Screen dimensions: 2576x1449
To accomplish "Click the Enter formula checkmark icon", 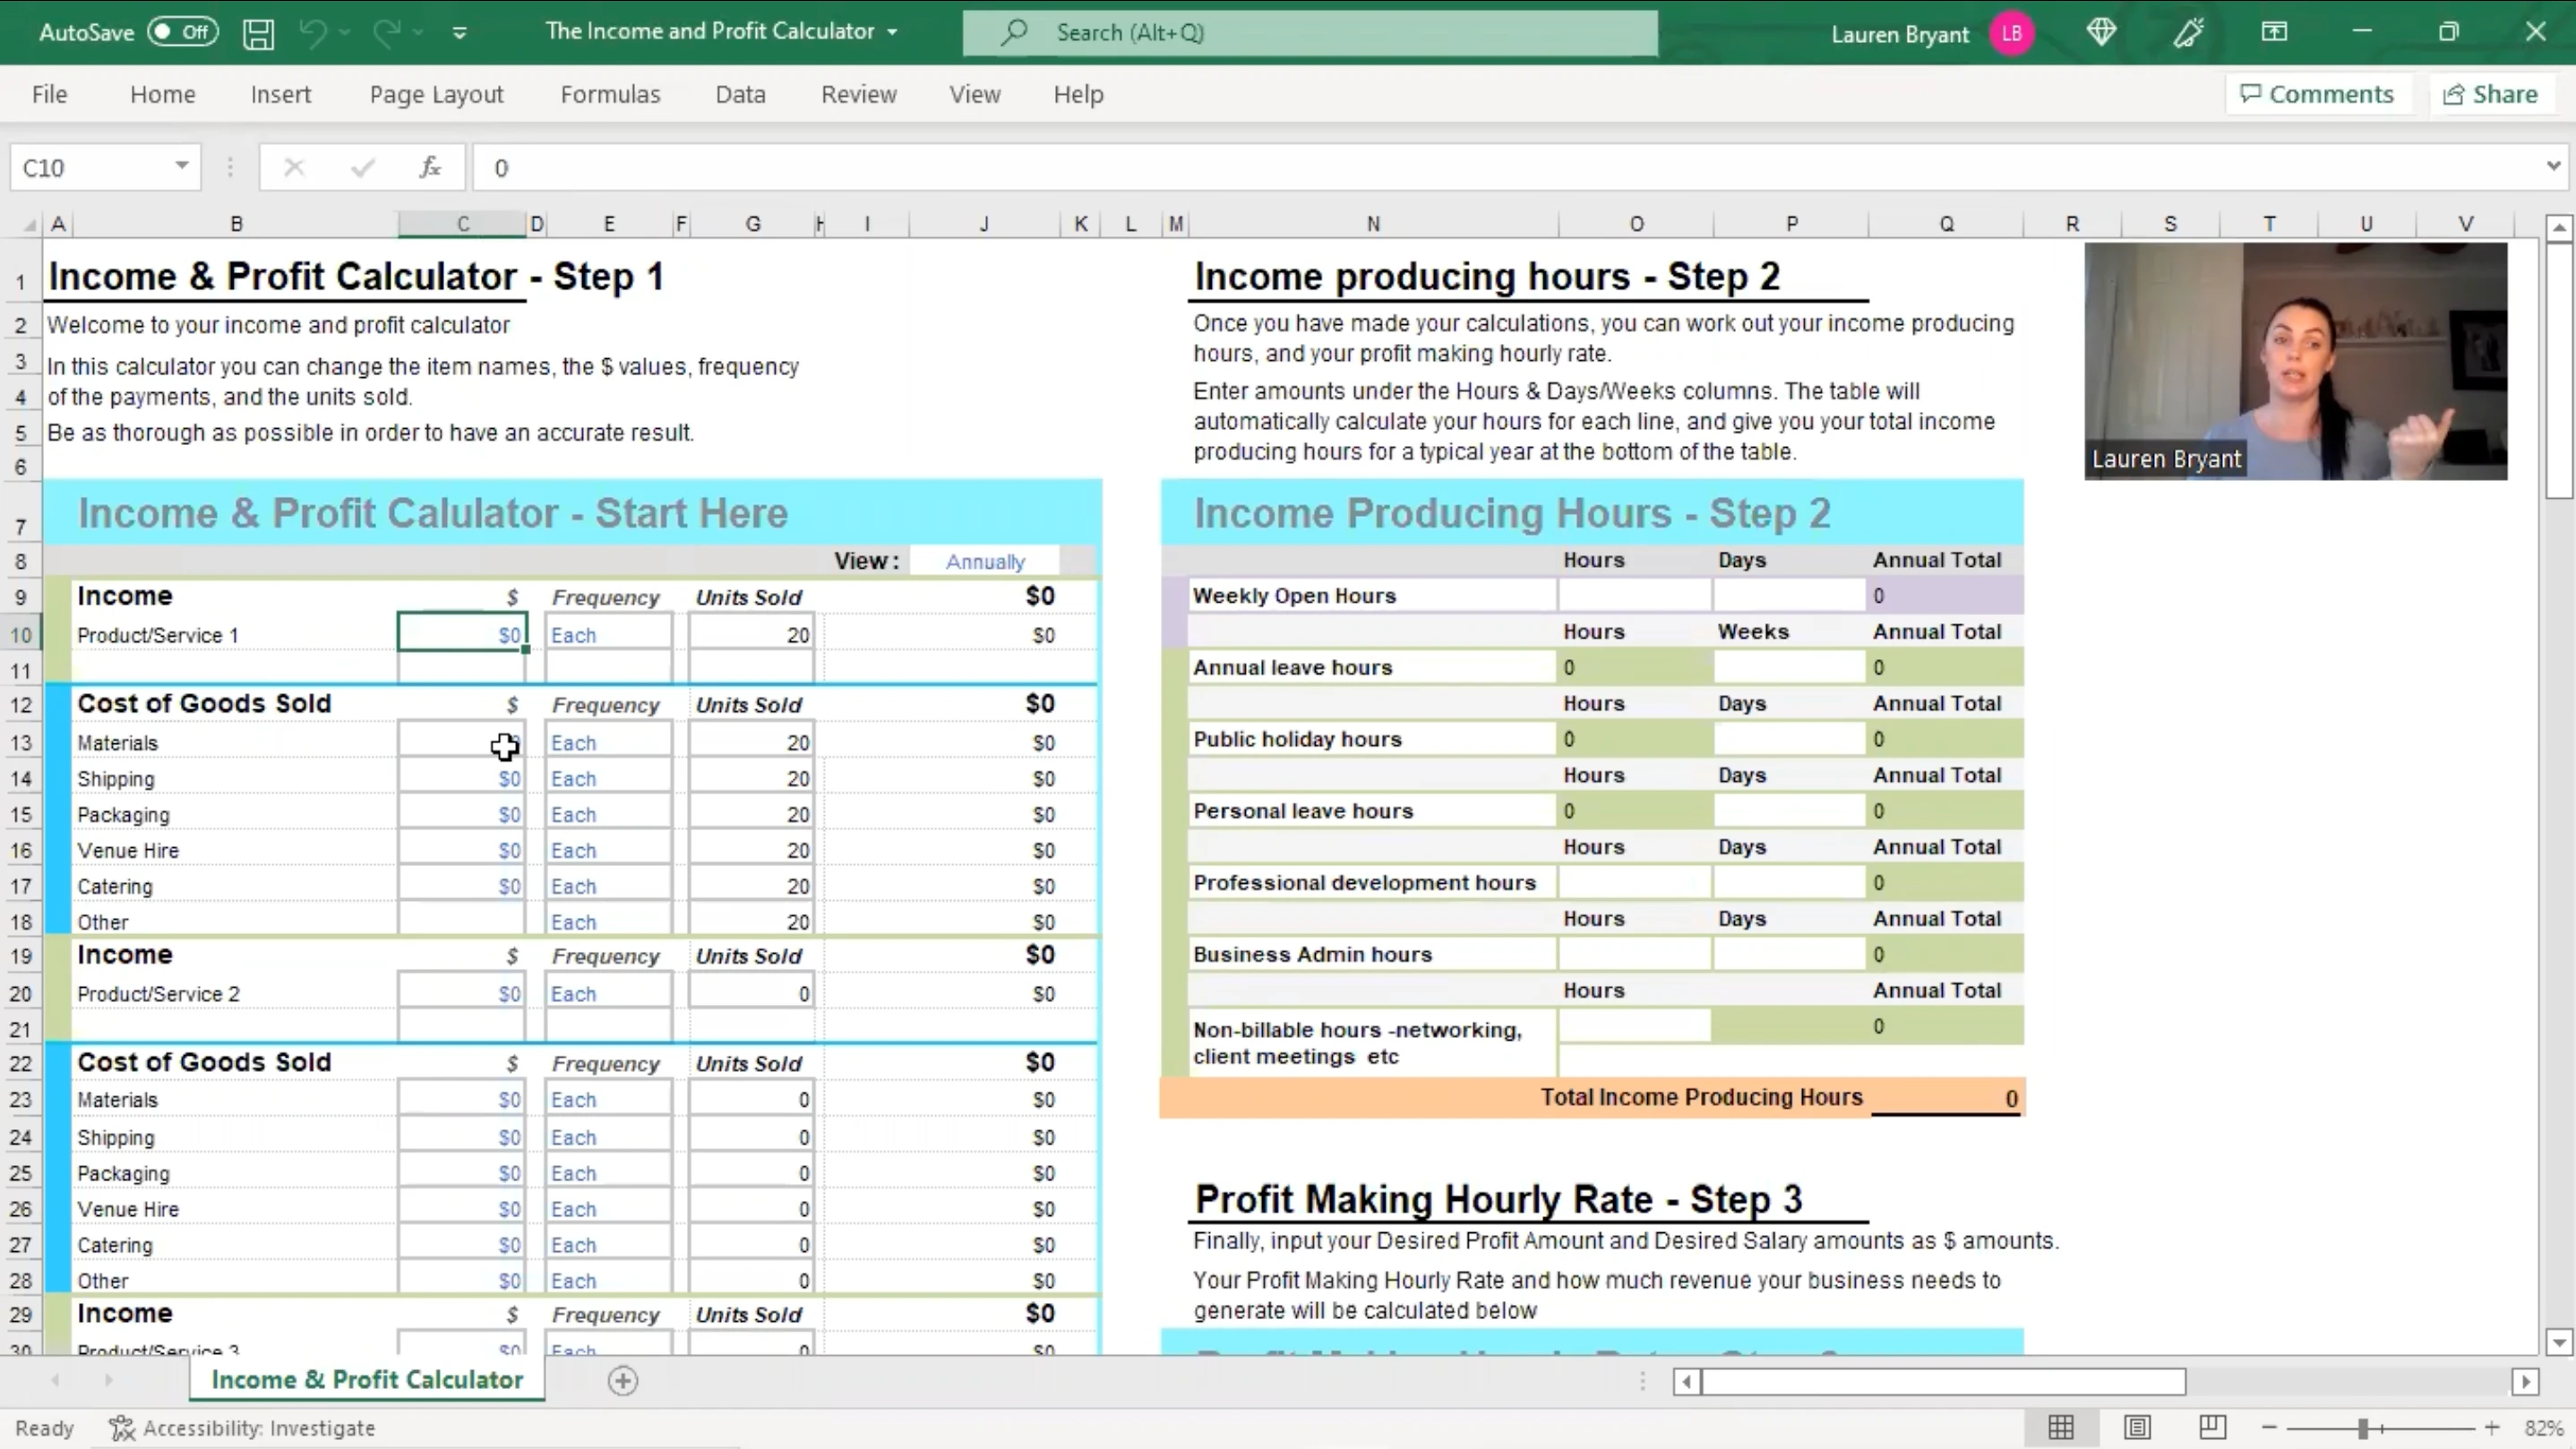I will (x=362, y=167).
